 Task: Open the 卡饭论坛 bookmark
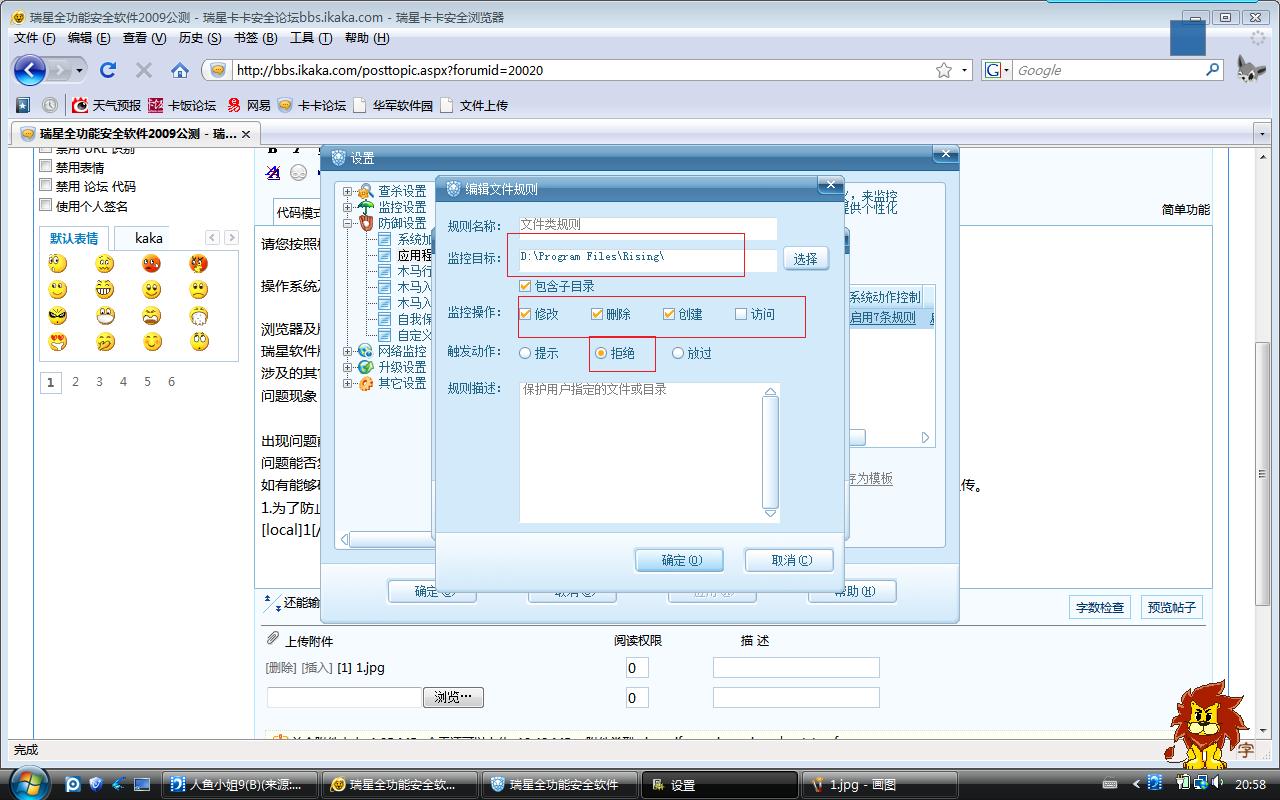pyautogui.click(x=182, y=105)
